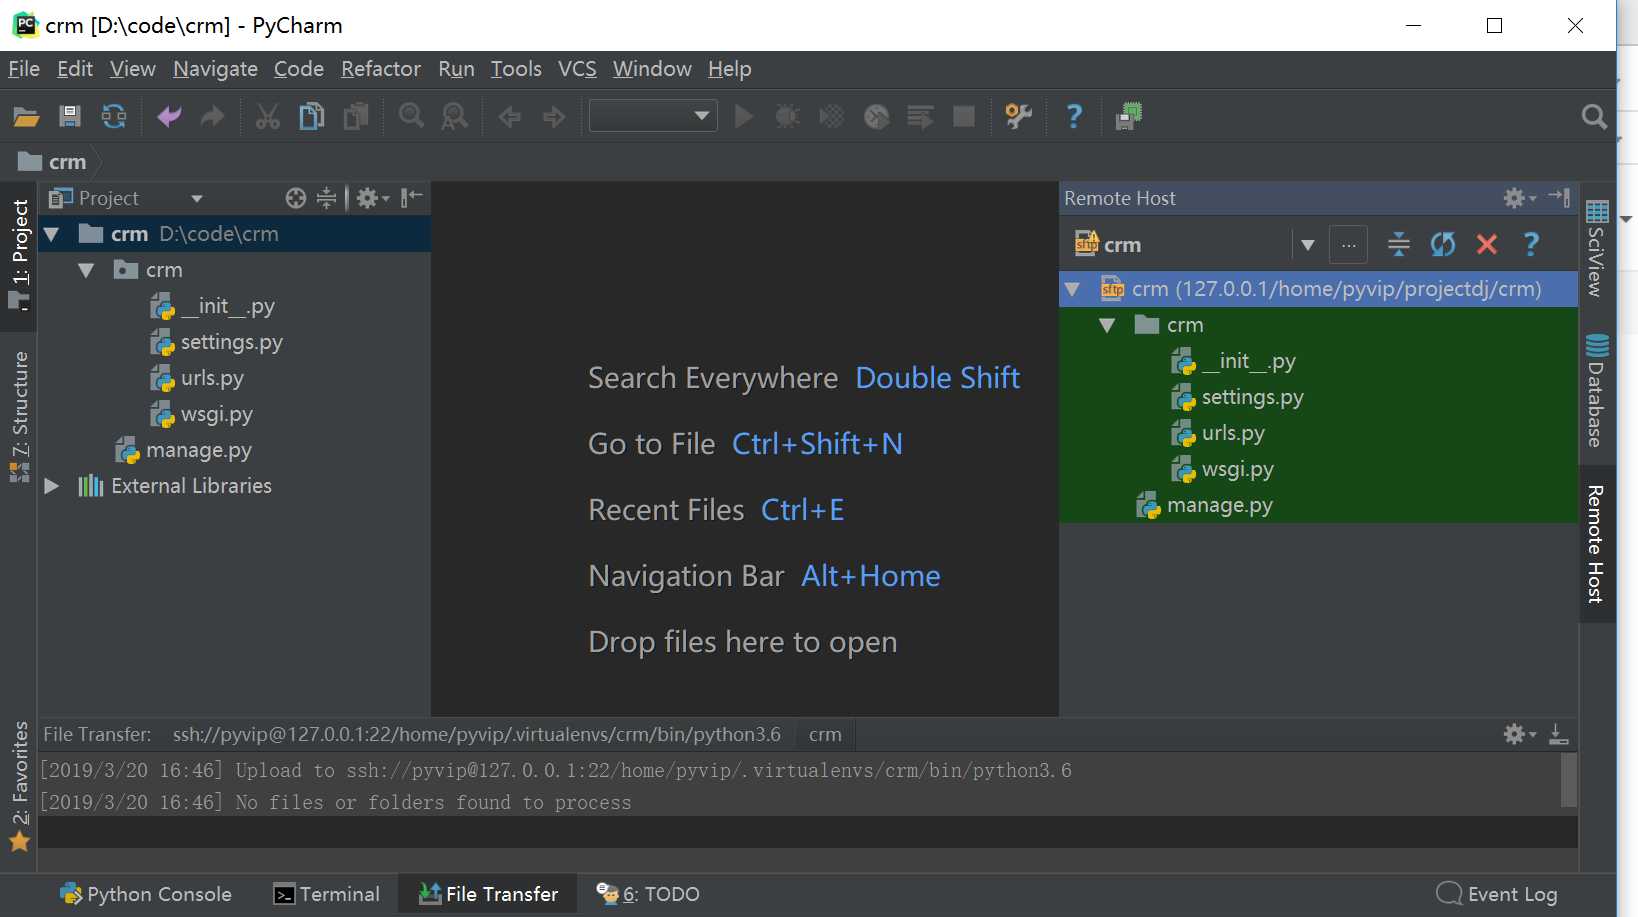This screenshot has height=917, width=1638.
Task: Click the Open folder toolbar icon
Action: [x=26, y=117]
